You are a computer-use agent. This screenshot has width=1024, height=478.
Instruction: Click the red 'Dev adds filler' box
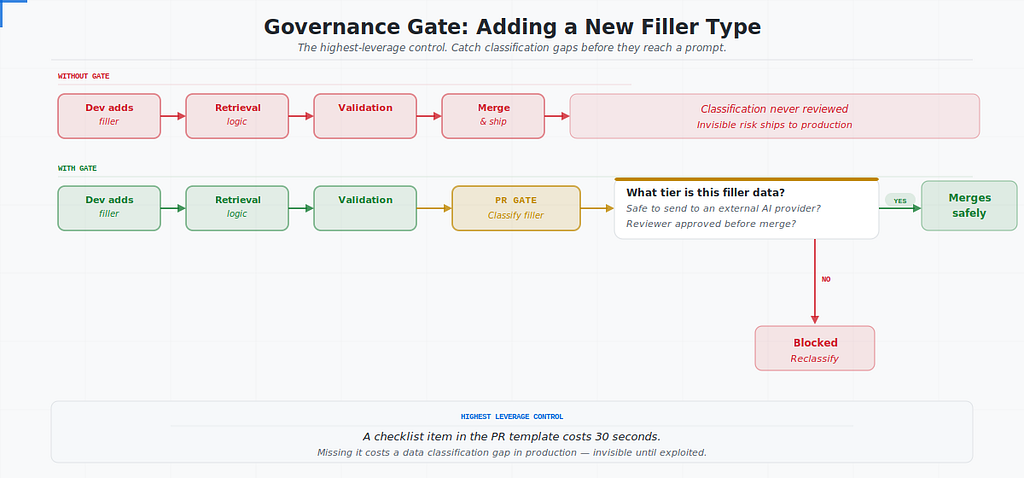tap(109, 116)
